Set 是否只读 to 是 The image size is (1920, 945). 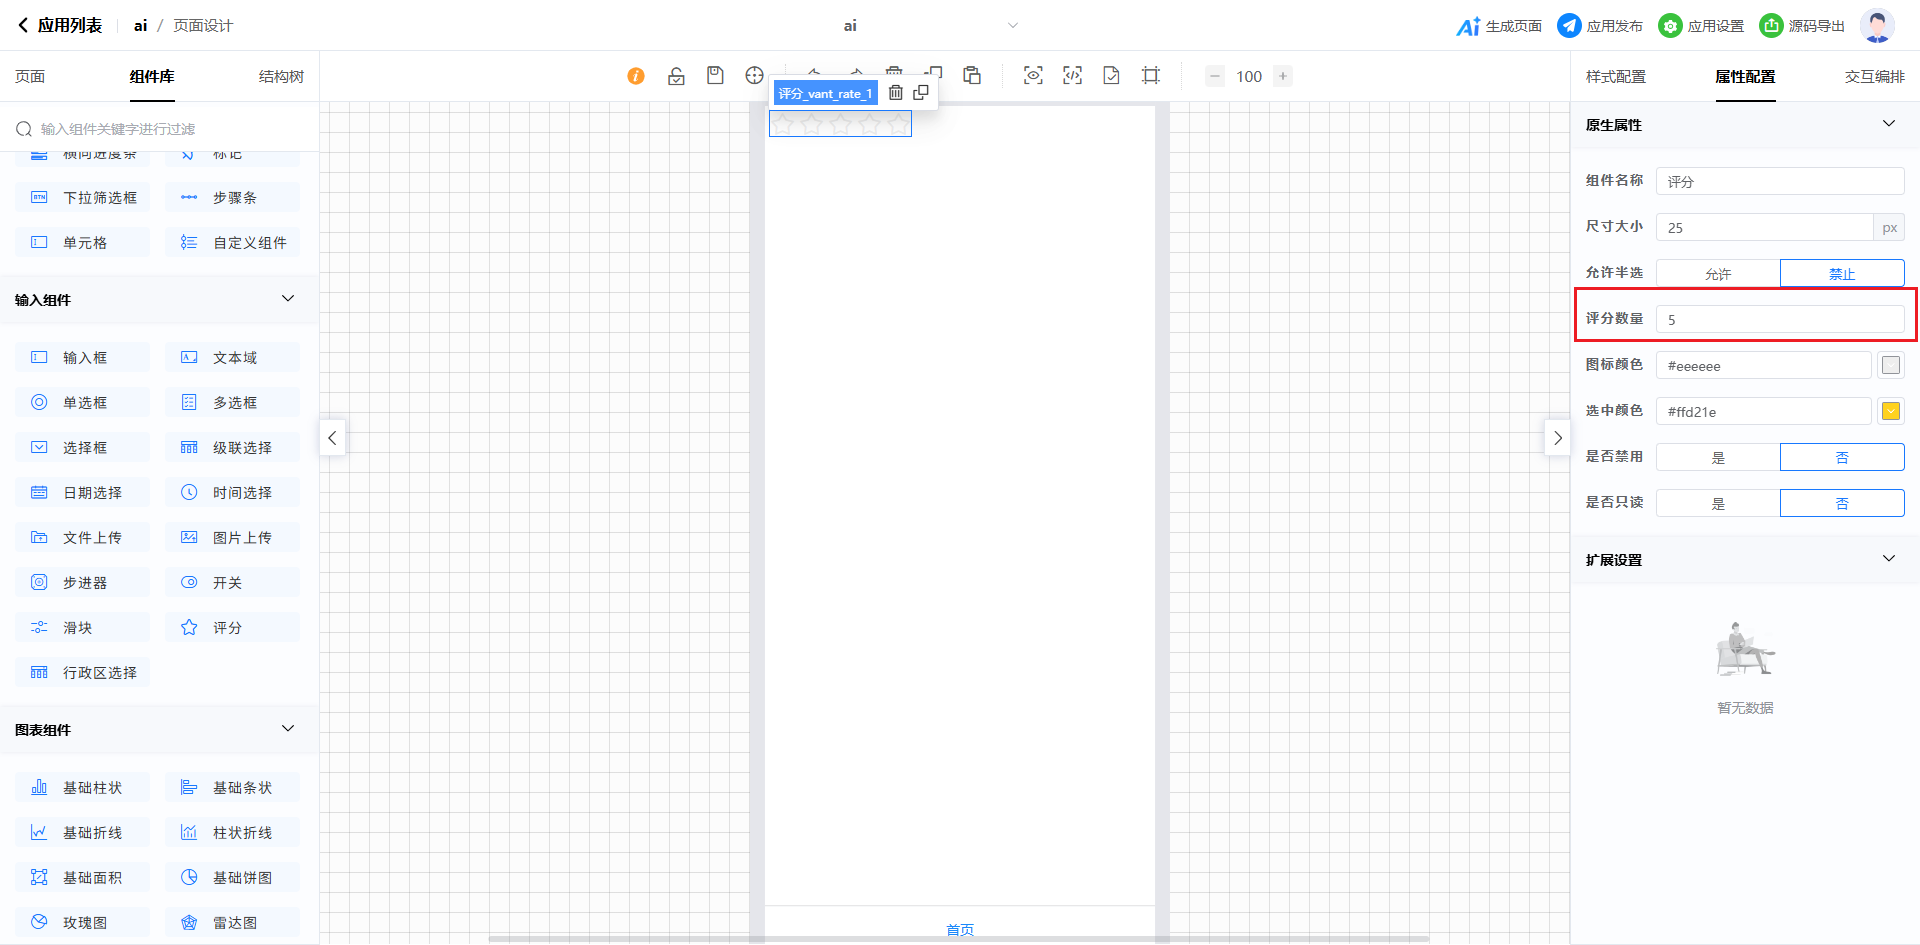1718,503
